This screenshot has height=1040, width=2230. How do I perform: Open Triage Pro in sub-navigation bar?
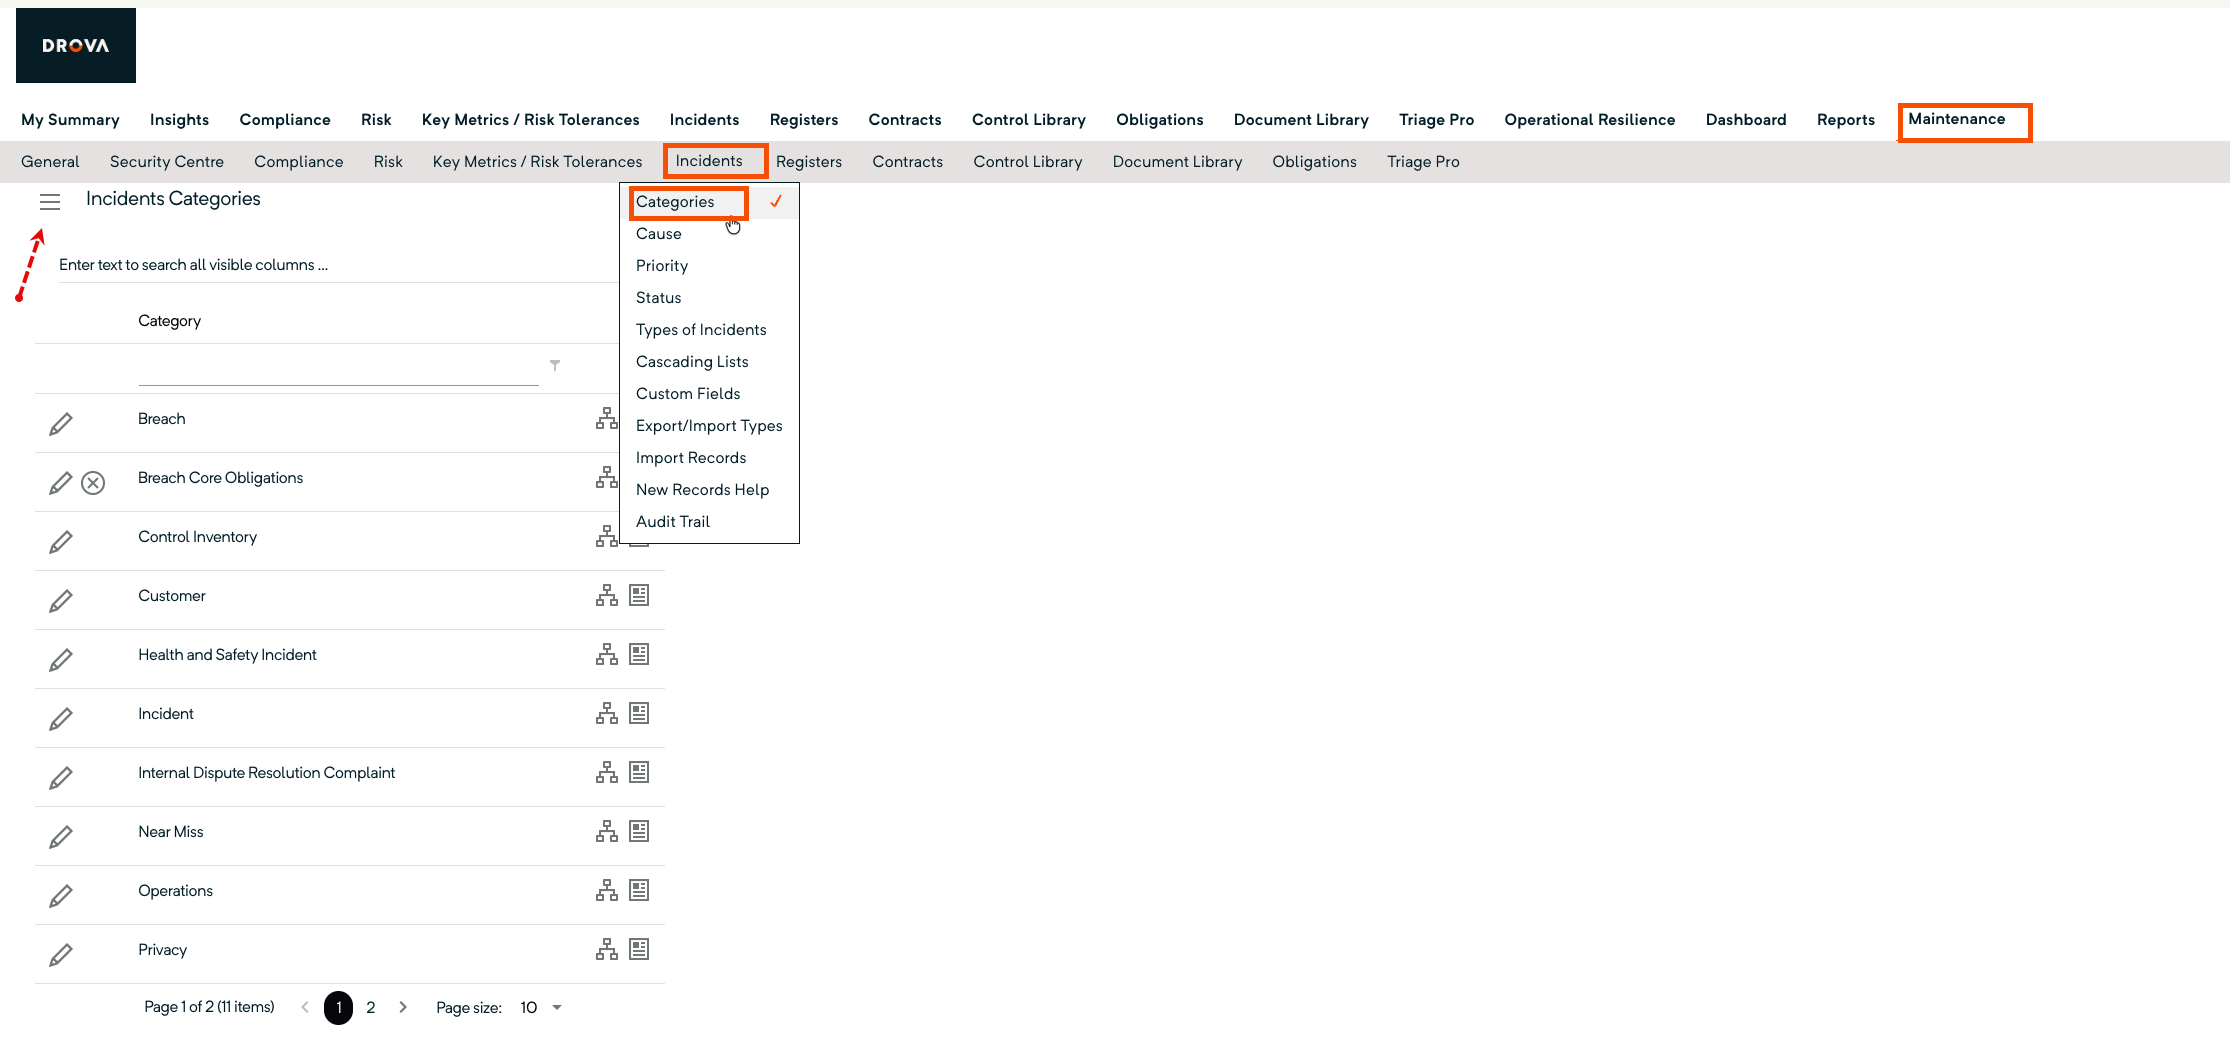point(1423,162)
